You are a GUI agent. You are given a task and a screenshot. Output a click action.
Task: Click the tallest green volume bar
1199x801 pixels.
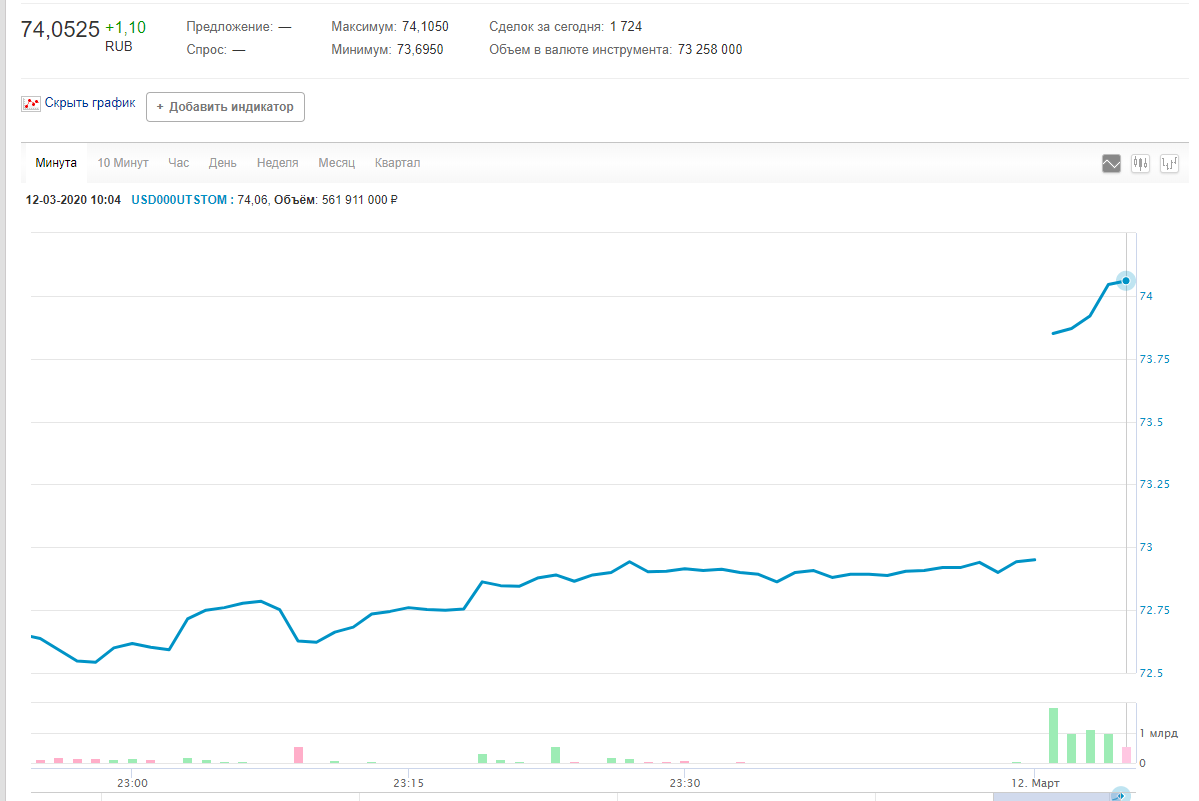click(1053, 735)
